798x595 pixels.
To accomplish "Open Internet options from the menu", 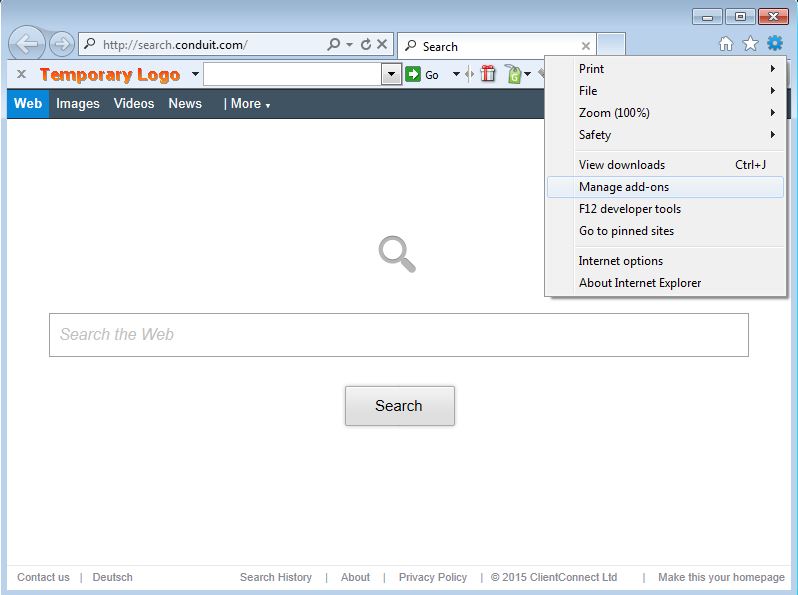I will pyautogui.click(x=666, y=261).
